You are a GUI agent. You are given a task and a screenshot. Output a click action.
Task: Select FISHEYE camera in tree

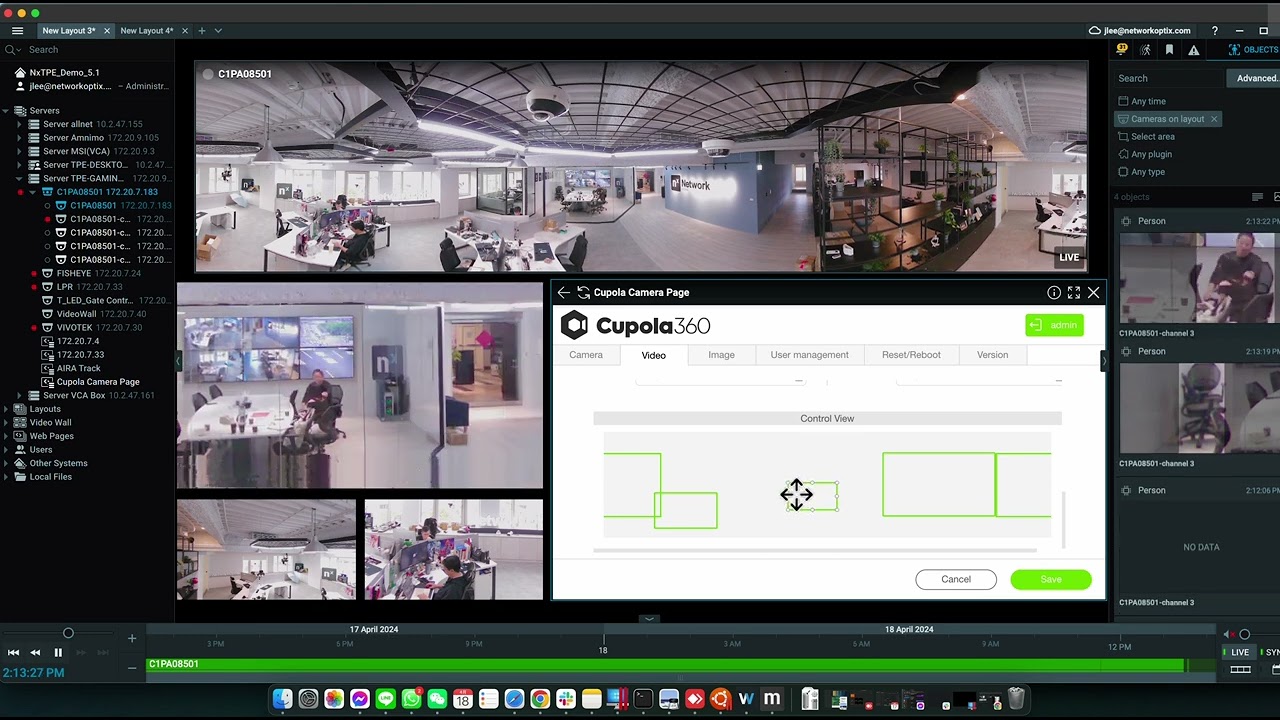74,273
